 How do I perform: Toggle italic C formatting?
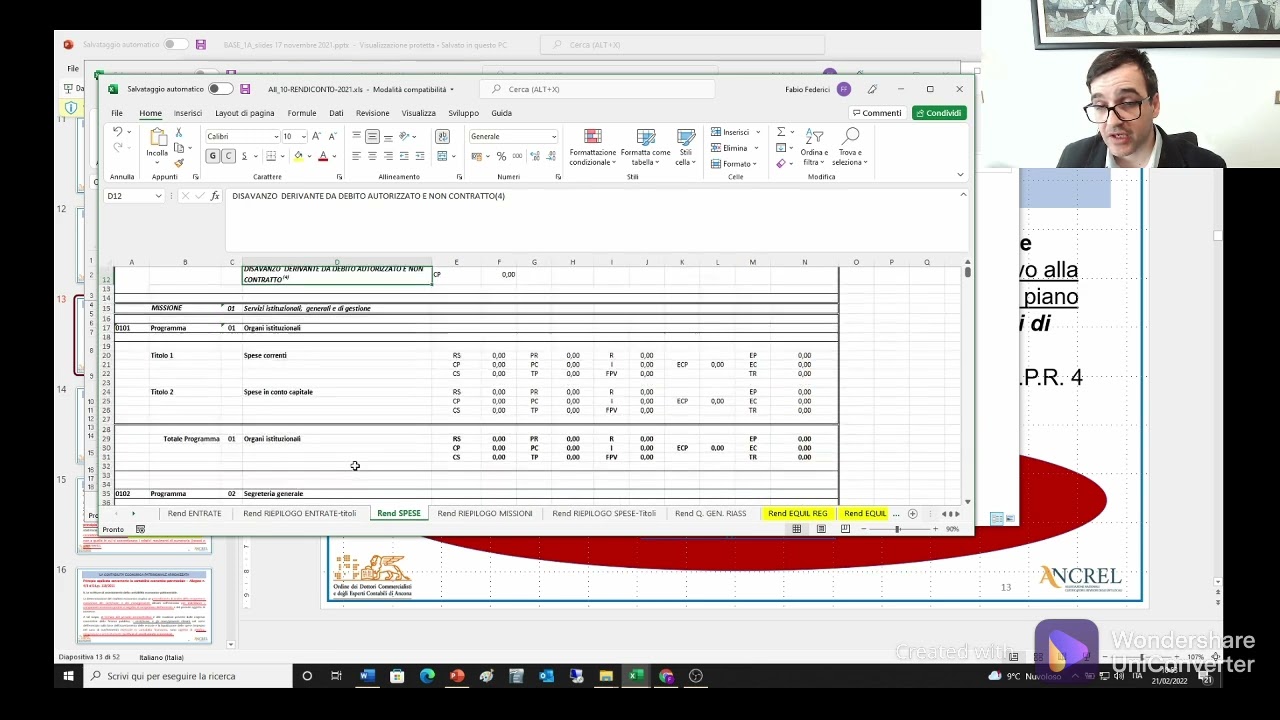coord(228,156)
